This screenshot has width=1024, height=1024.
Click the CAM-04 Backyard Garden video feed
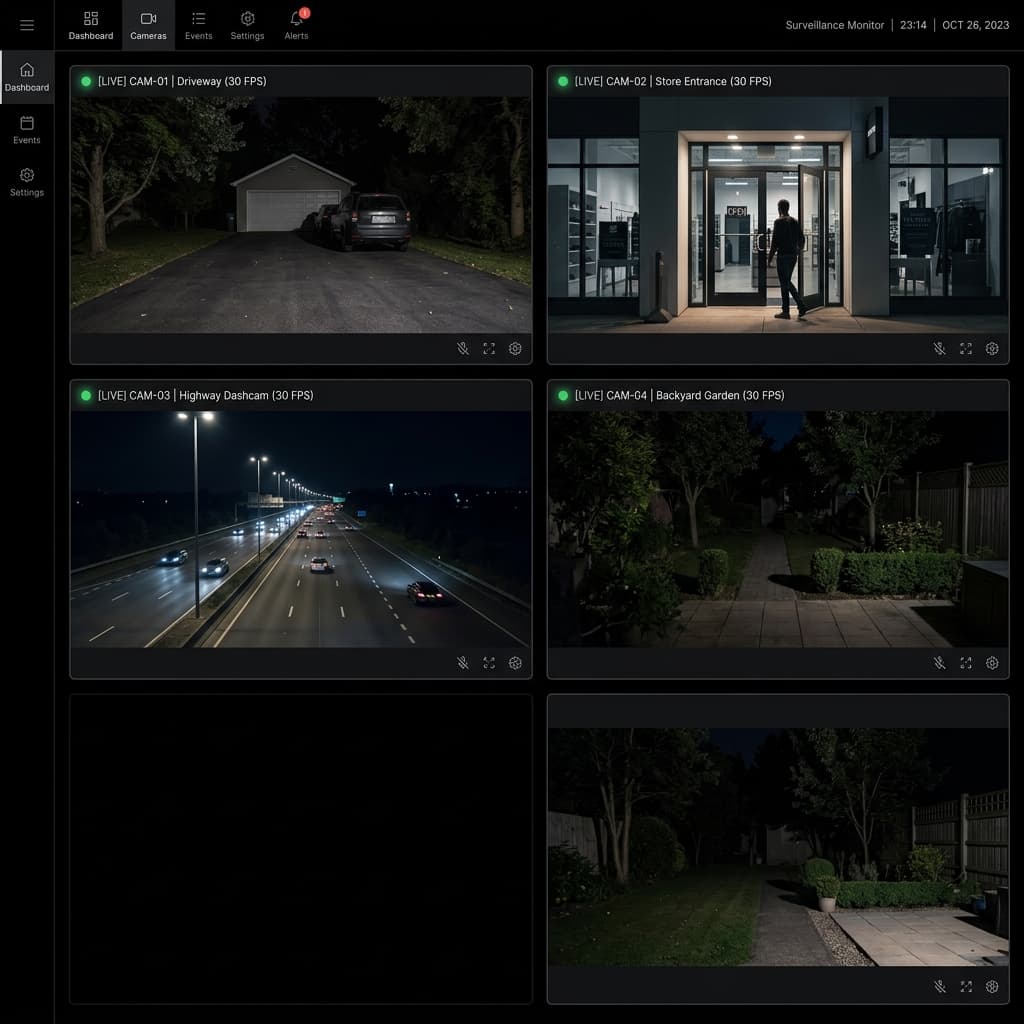(778, 529)
